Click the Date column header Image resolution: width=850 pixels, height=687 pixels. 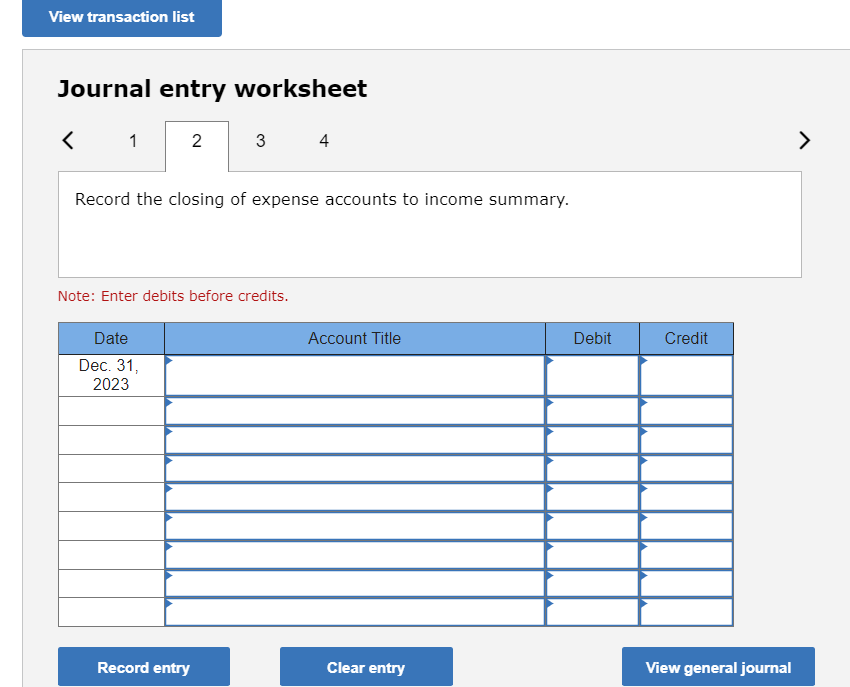[111, 338]
